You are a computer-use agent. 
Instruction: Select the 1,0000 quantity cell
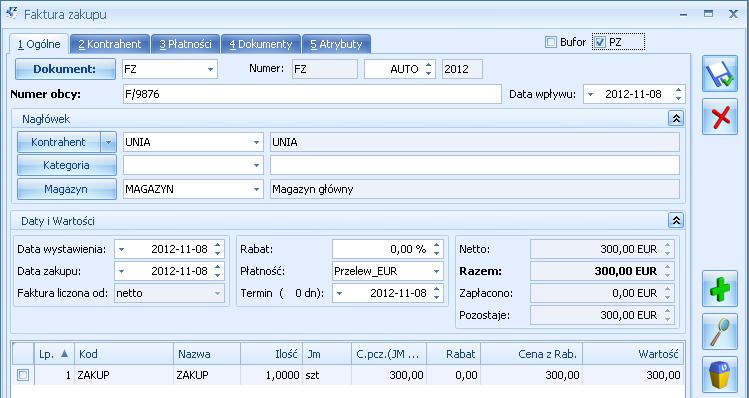[271, 376]
